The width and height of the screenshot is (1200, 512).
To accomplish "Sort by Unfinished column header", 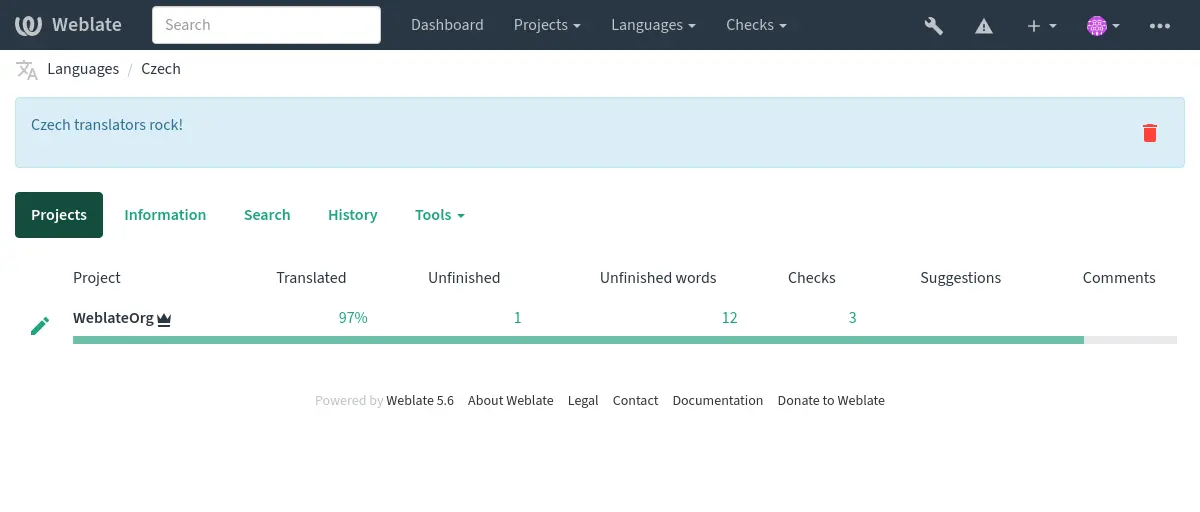I will [464, 278].
